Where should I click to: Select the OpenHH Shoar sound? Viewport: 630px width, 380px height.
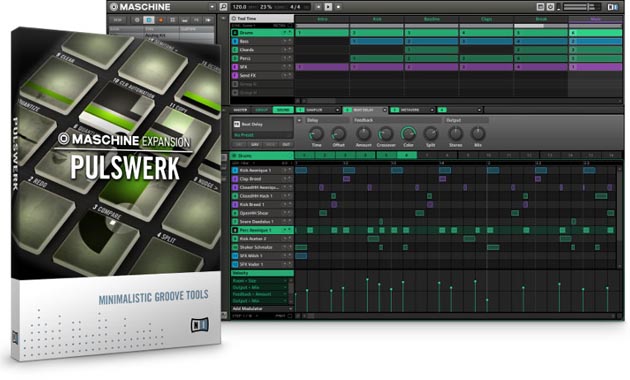tap(262, 213)
